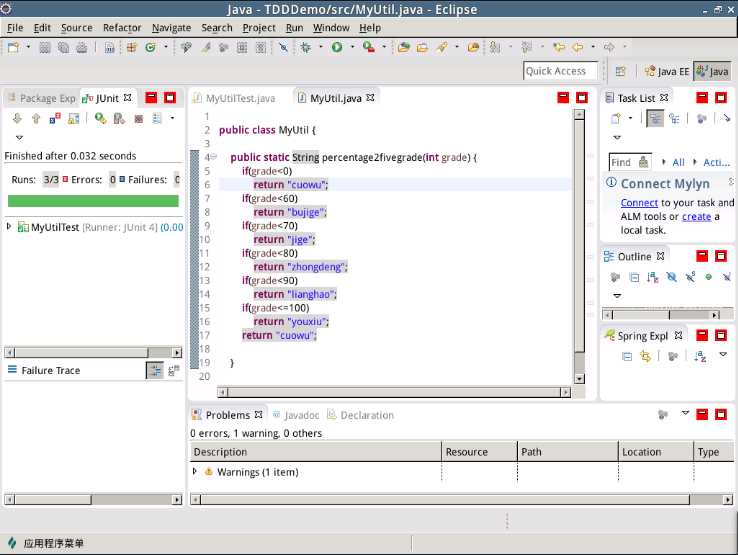Click the Run Last Tool external tools icon

pyautogui.click(x=369, y=47)
